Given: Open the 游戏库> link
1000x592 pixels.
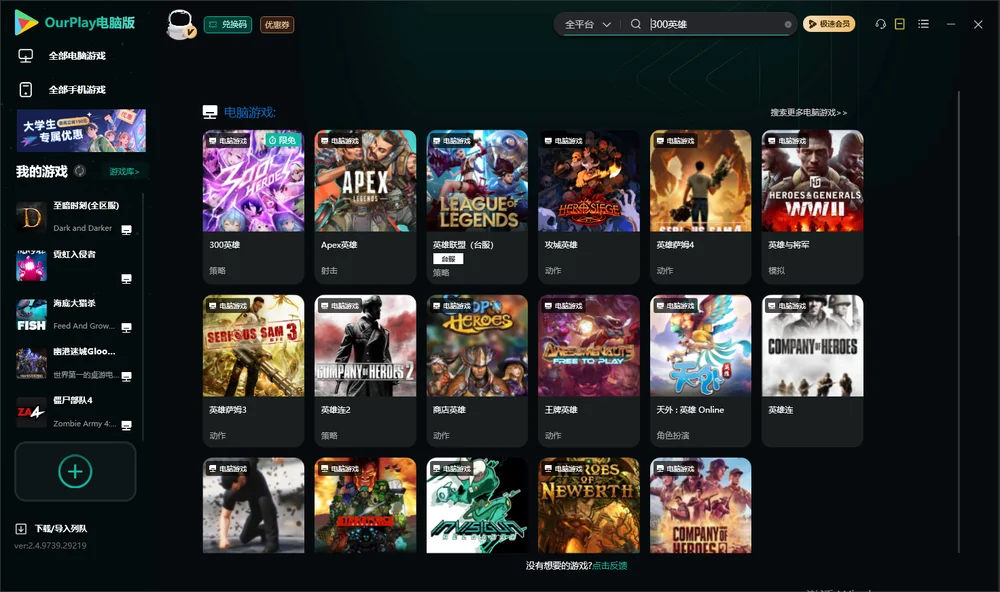Looking at the screenshot, I should pyautogui.click(x=124, y=172).
